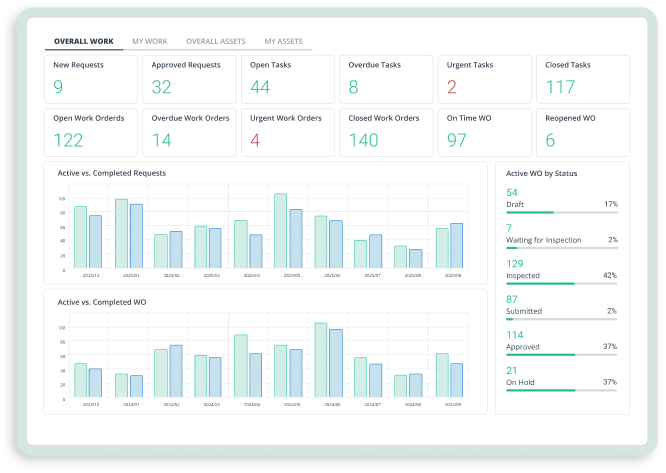Click the Open Work Orders count 122
The image size is (666, 473).
tap(68, 141)
